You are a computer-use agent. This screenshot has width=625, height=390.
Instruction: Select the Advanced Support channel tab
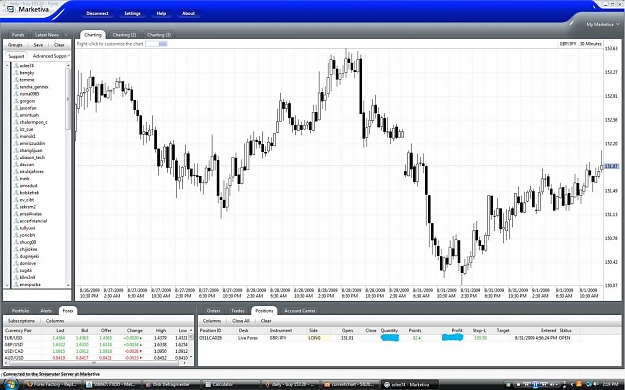(x=49, y=56)
